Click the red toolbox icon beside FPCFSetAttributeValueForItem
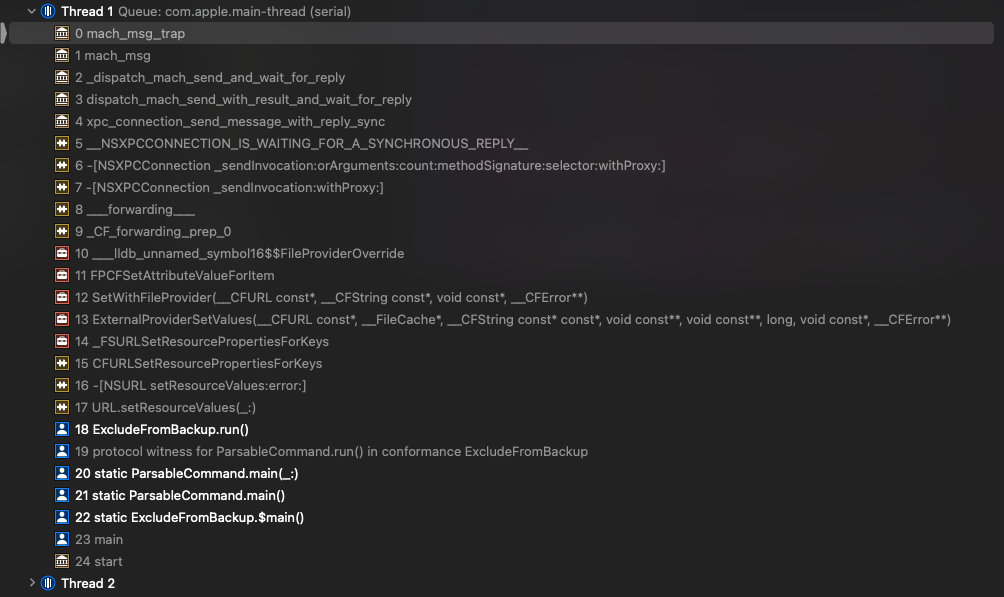 pyautogui.click(x=62, y=275)
